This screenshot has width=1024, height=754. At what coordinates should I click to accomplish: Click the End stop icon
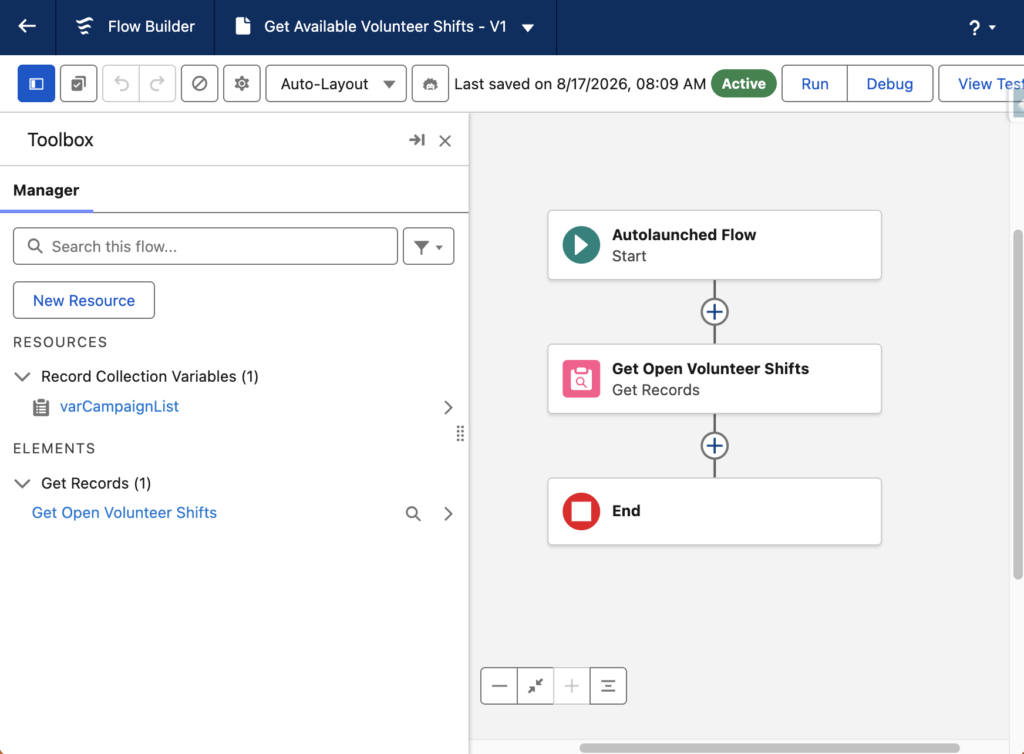[581, 511]
